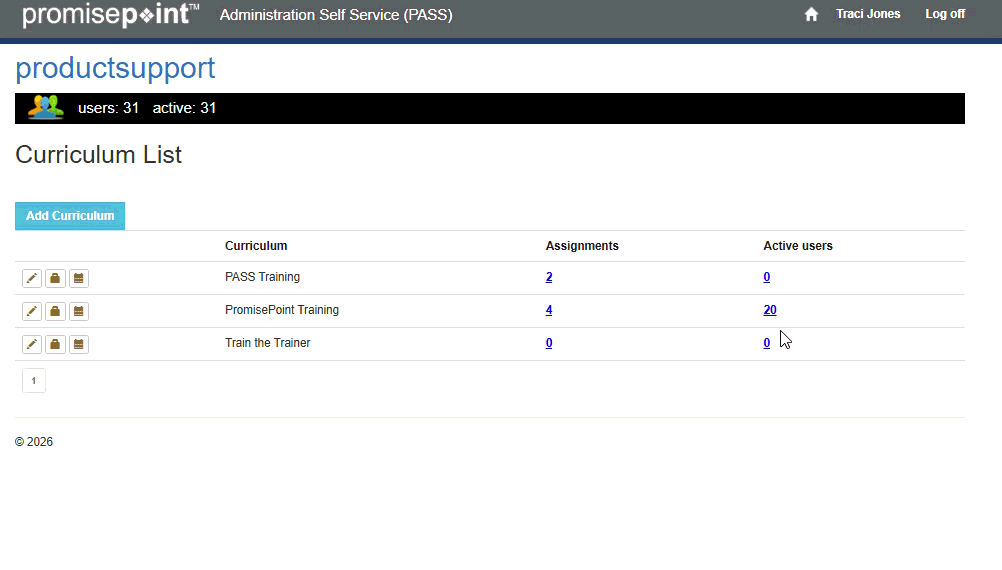Click the lock icon for Train the Trainer
Screen dimensions: 1002x570
point(55,344)
